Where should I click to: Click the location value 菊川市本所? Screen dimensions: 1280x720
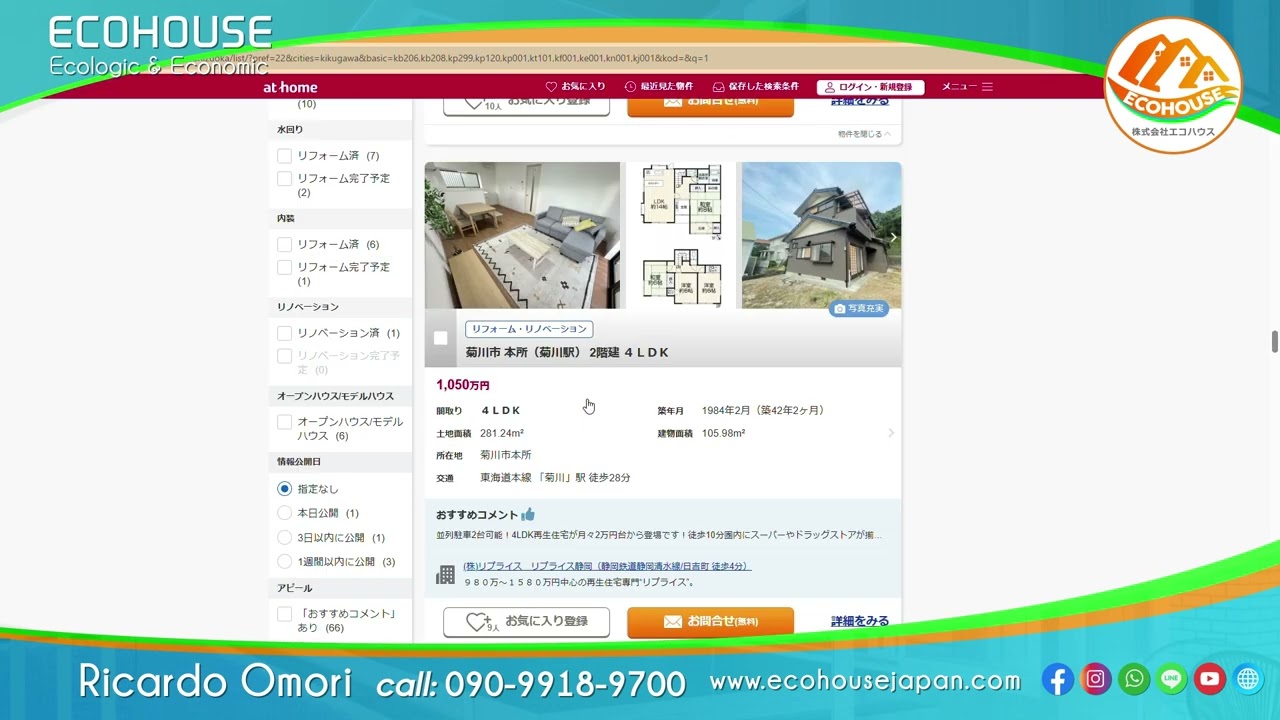point(506,455)
